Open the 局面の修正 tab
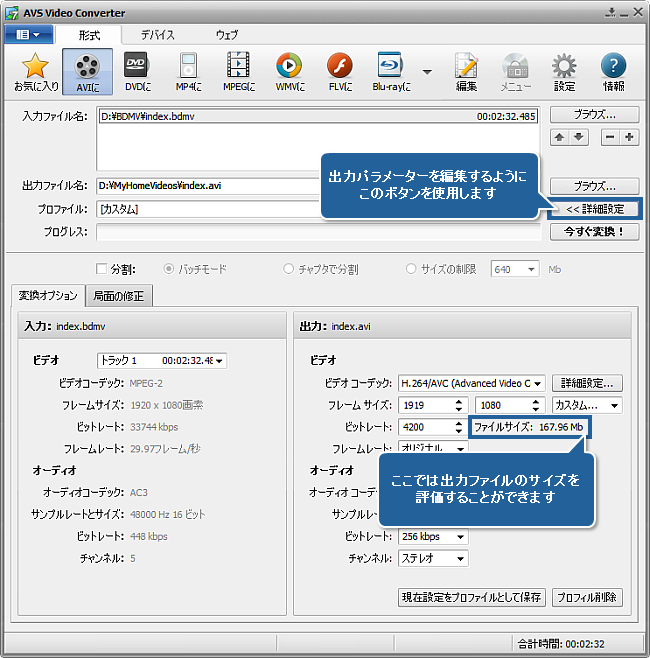 [x=118, y=295]
